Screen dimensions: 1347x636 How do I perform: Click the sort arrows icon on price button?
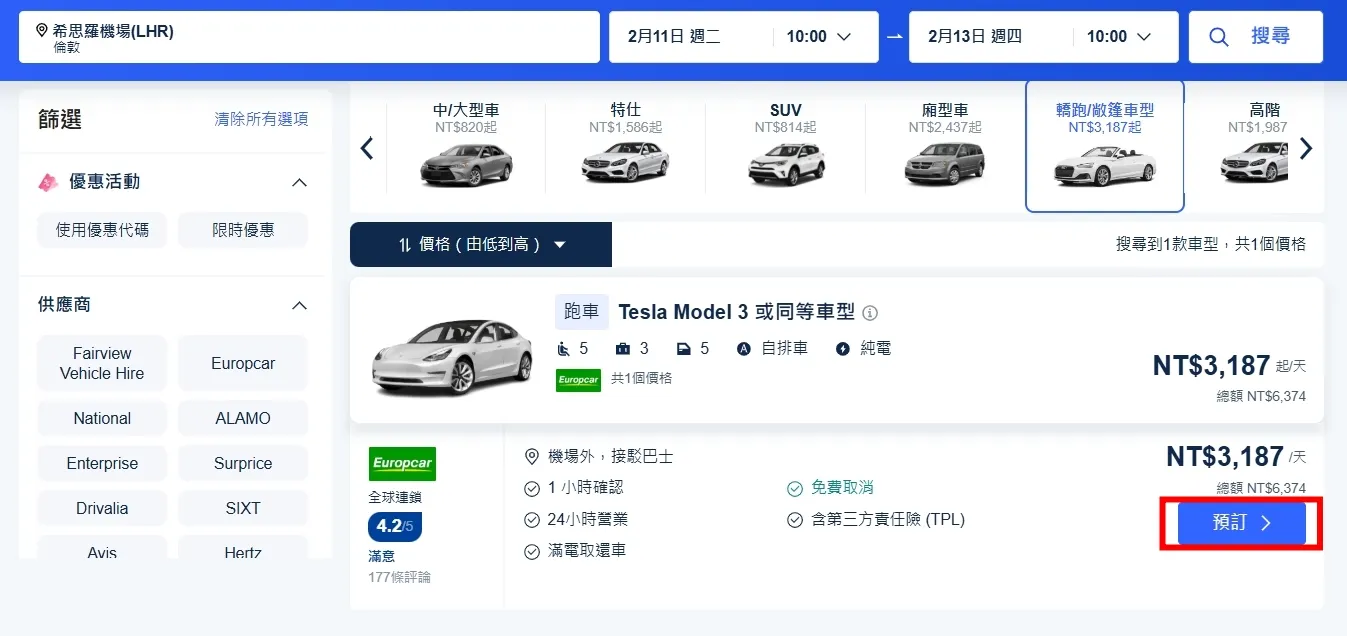(x=405, y=245)
